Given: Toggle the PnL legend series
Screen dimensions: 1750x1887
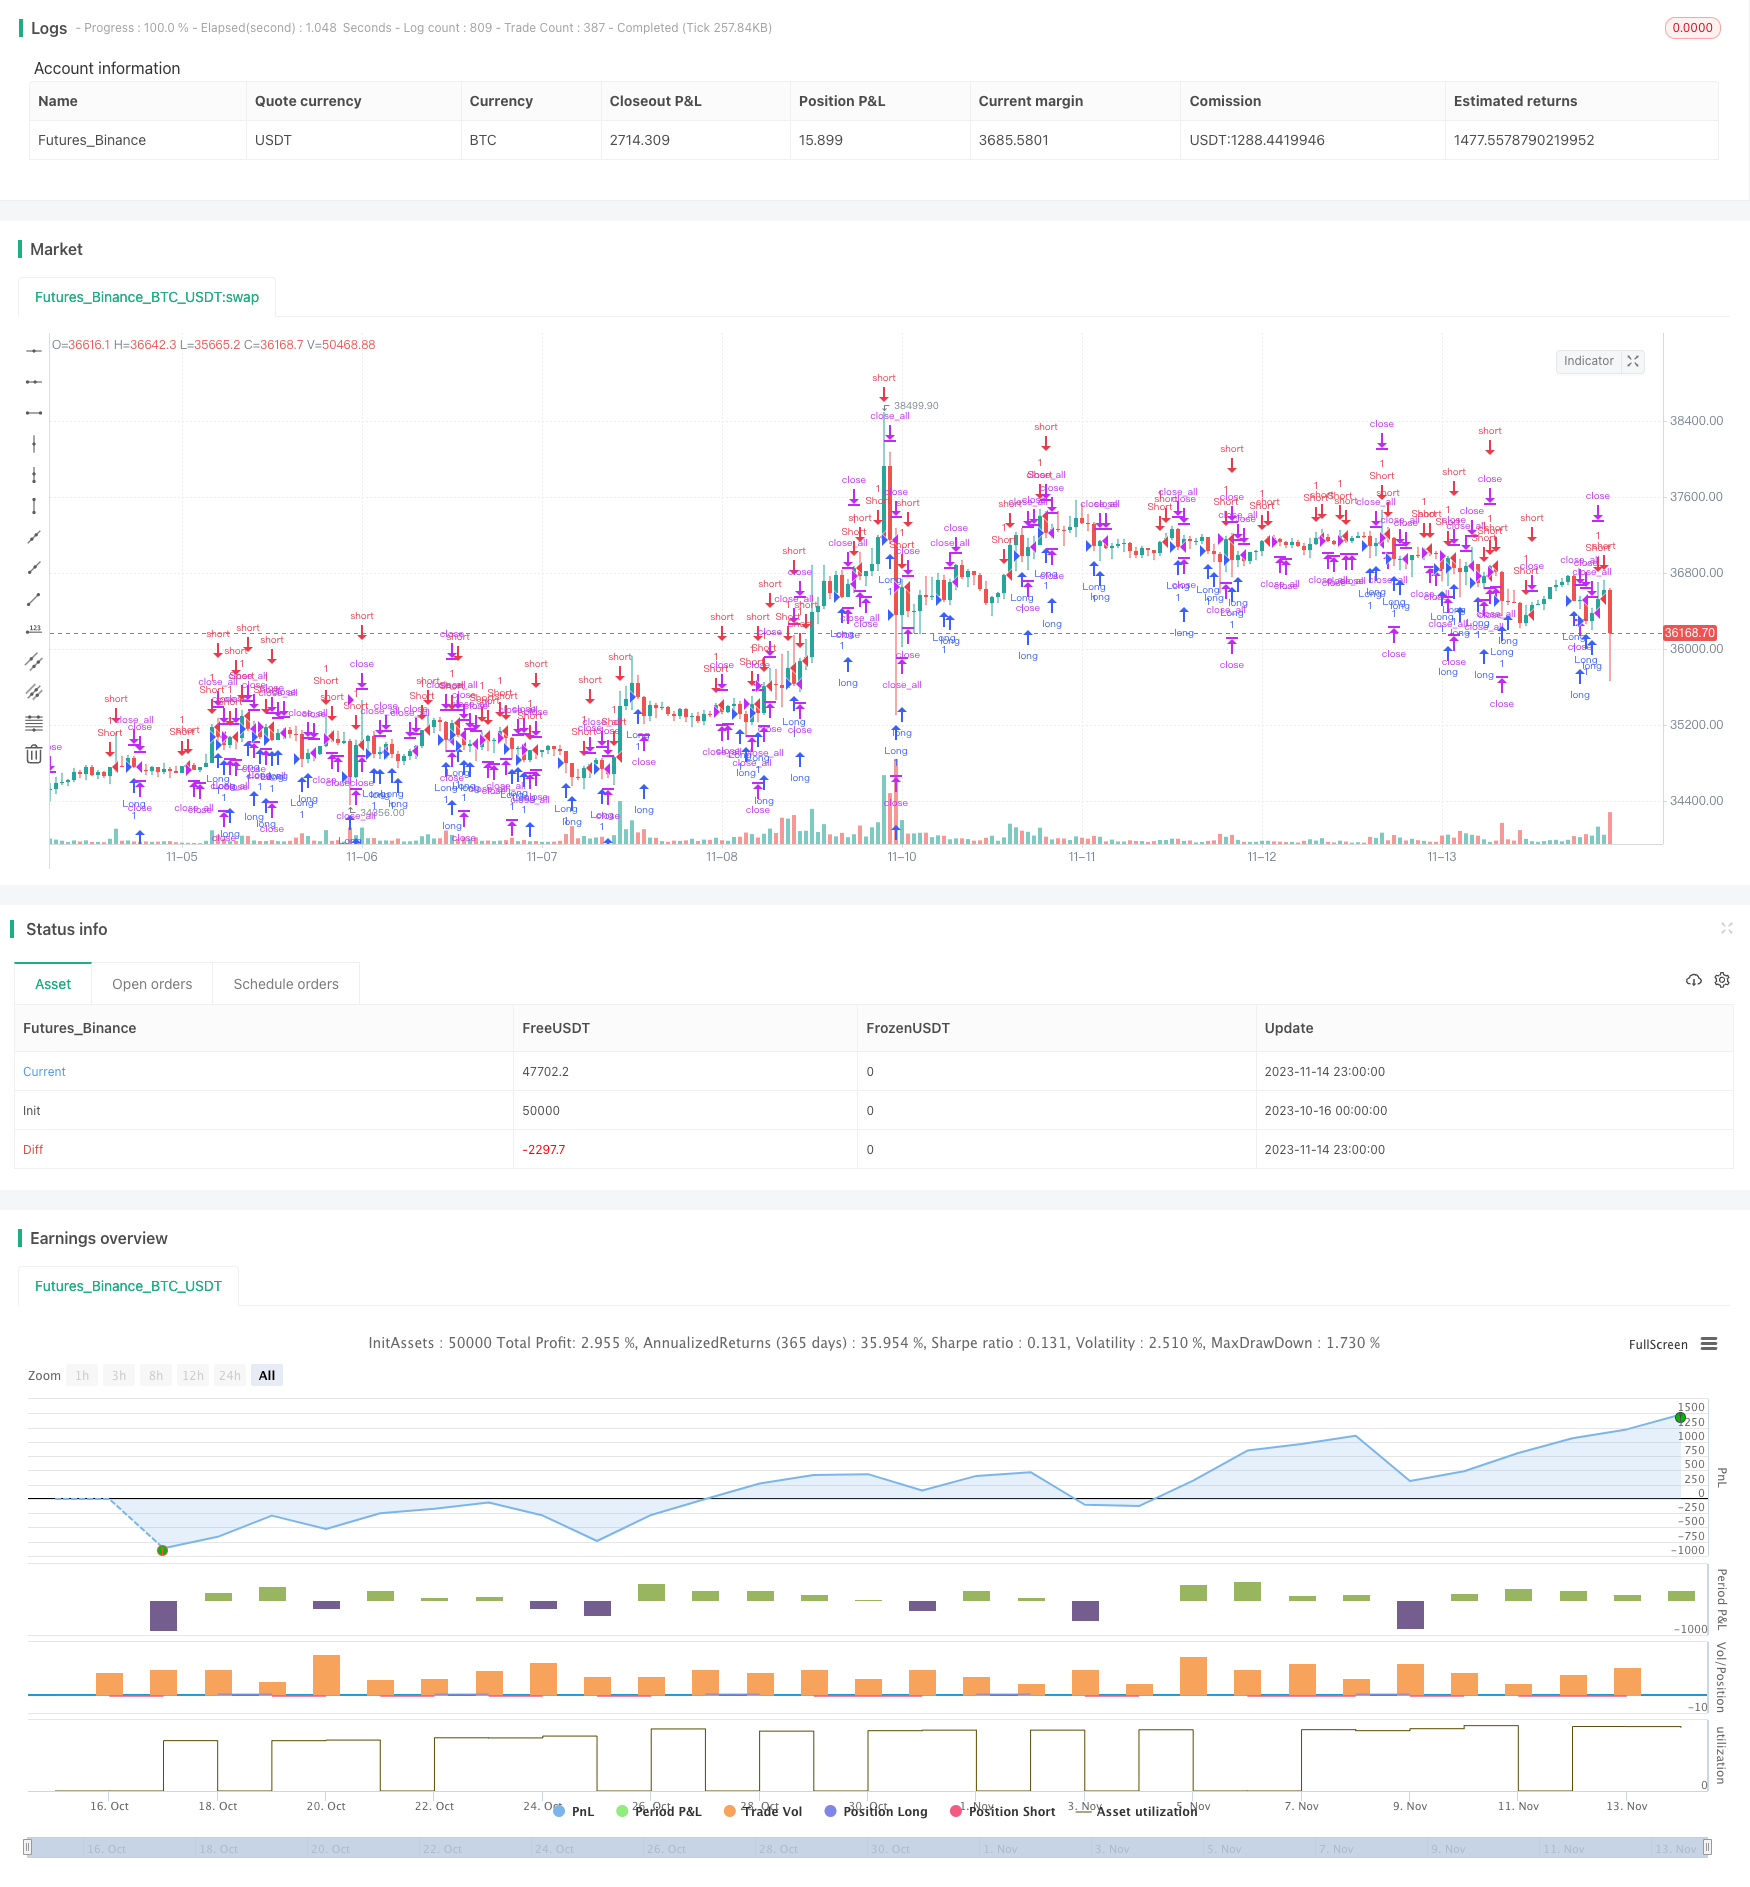Looking at the screenshot, I should [574, 1811].
